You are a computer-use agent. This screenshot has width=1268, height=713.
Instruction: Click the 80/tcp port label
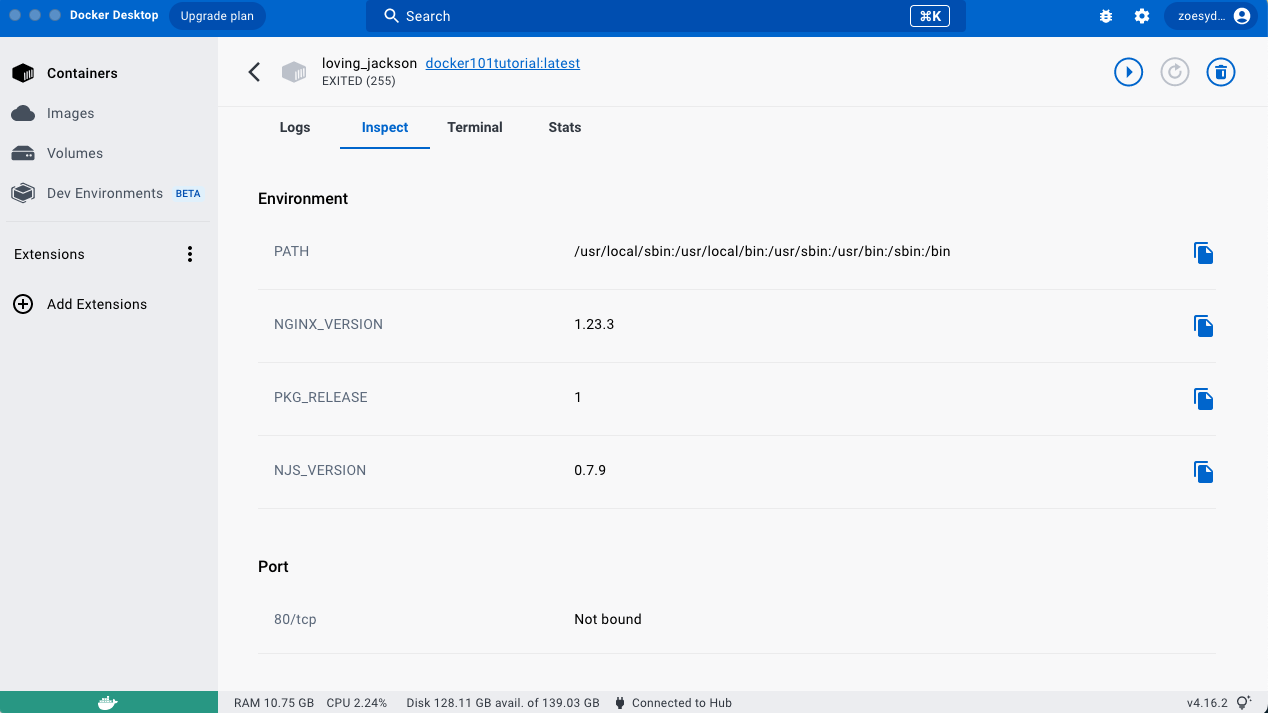point(295,619)
